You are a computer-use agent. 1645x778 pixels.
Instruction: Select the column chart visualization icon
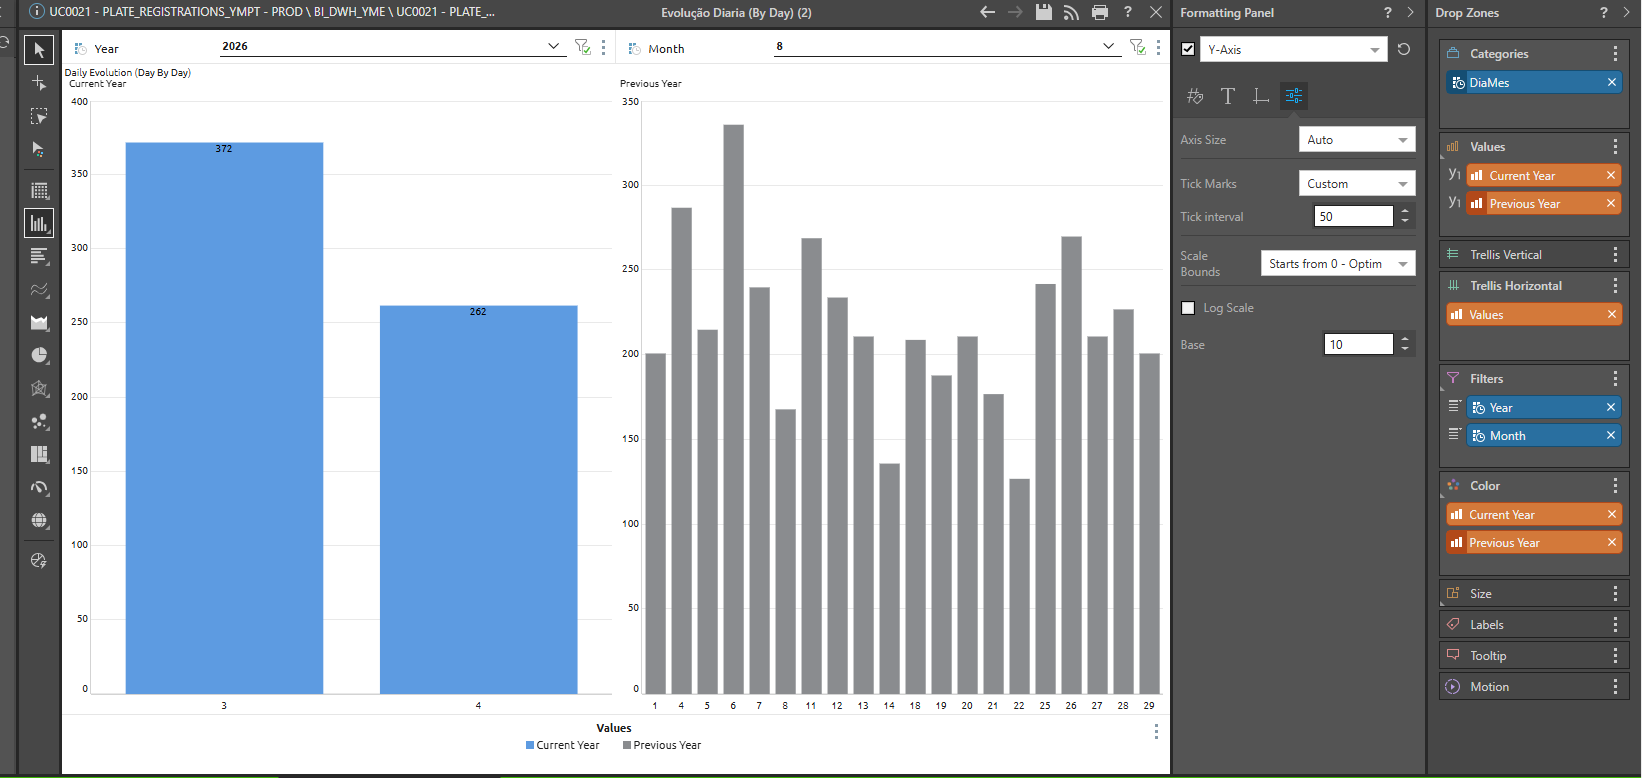tap(39, 223)
